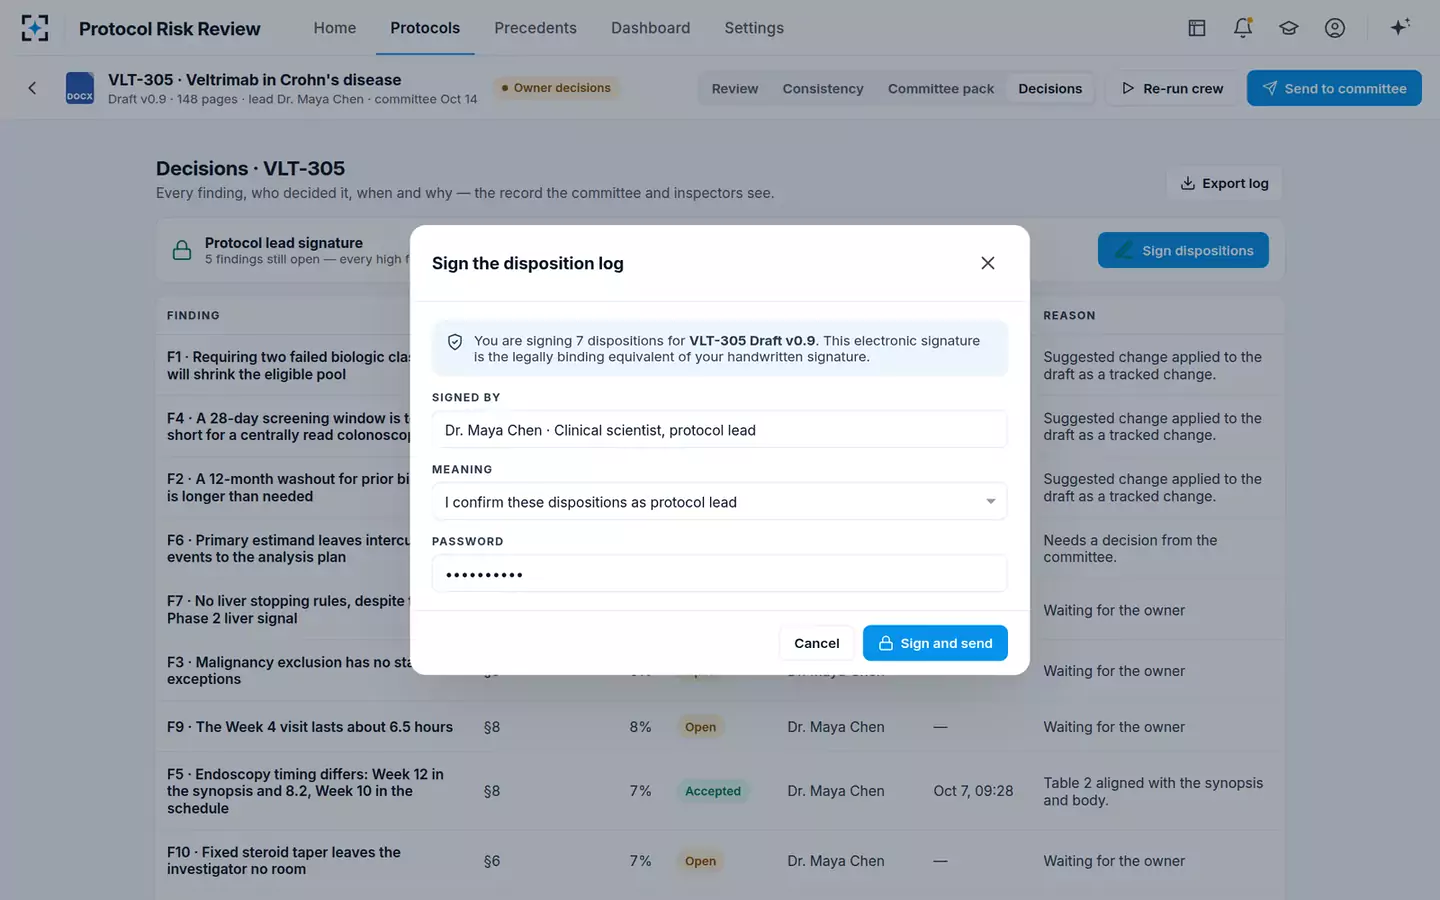Click the Open status badge for F10
This screenshot has height=900, width=1440.
700,861
